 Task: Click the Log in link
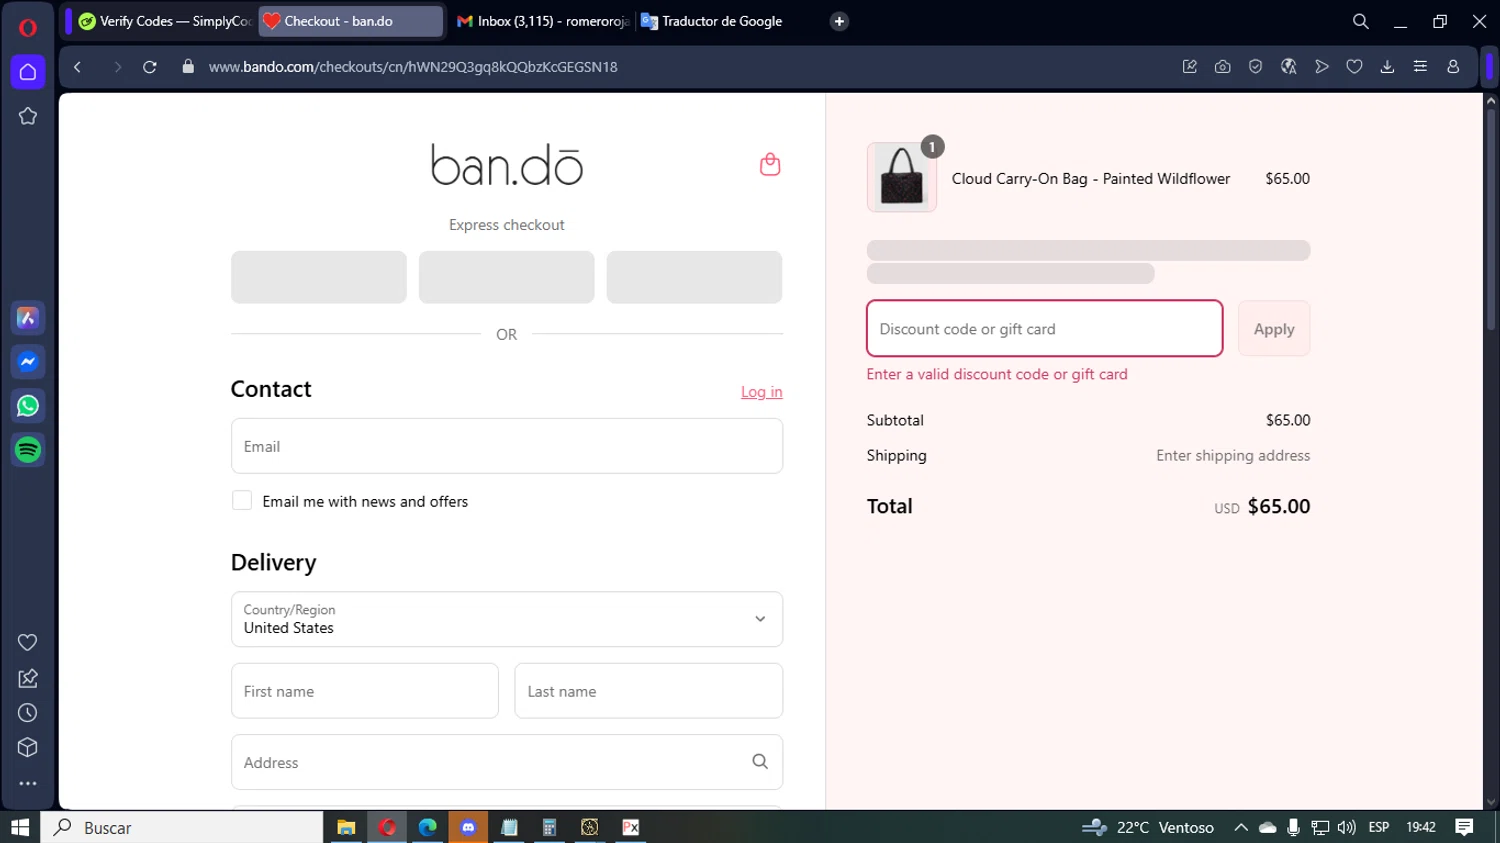click(761, 392)
